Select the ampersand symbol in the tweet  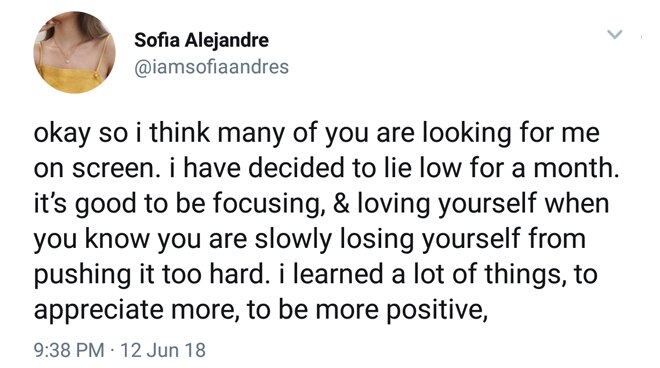[340, 203]
